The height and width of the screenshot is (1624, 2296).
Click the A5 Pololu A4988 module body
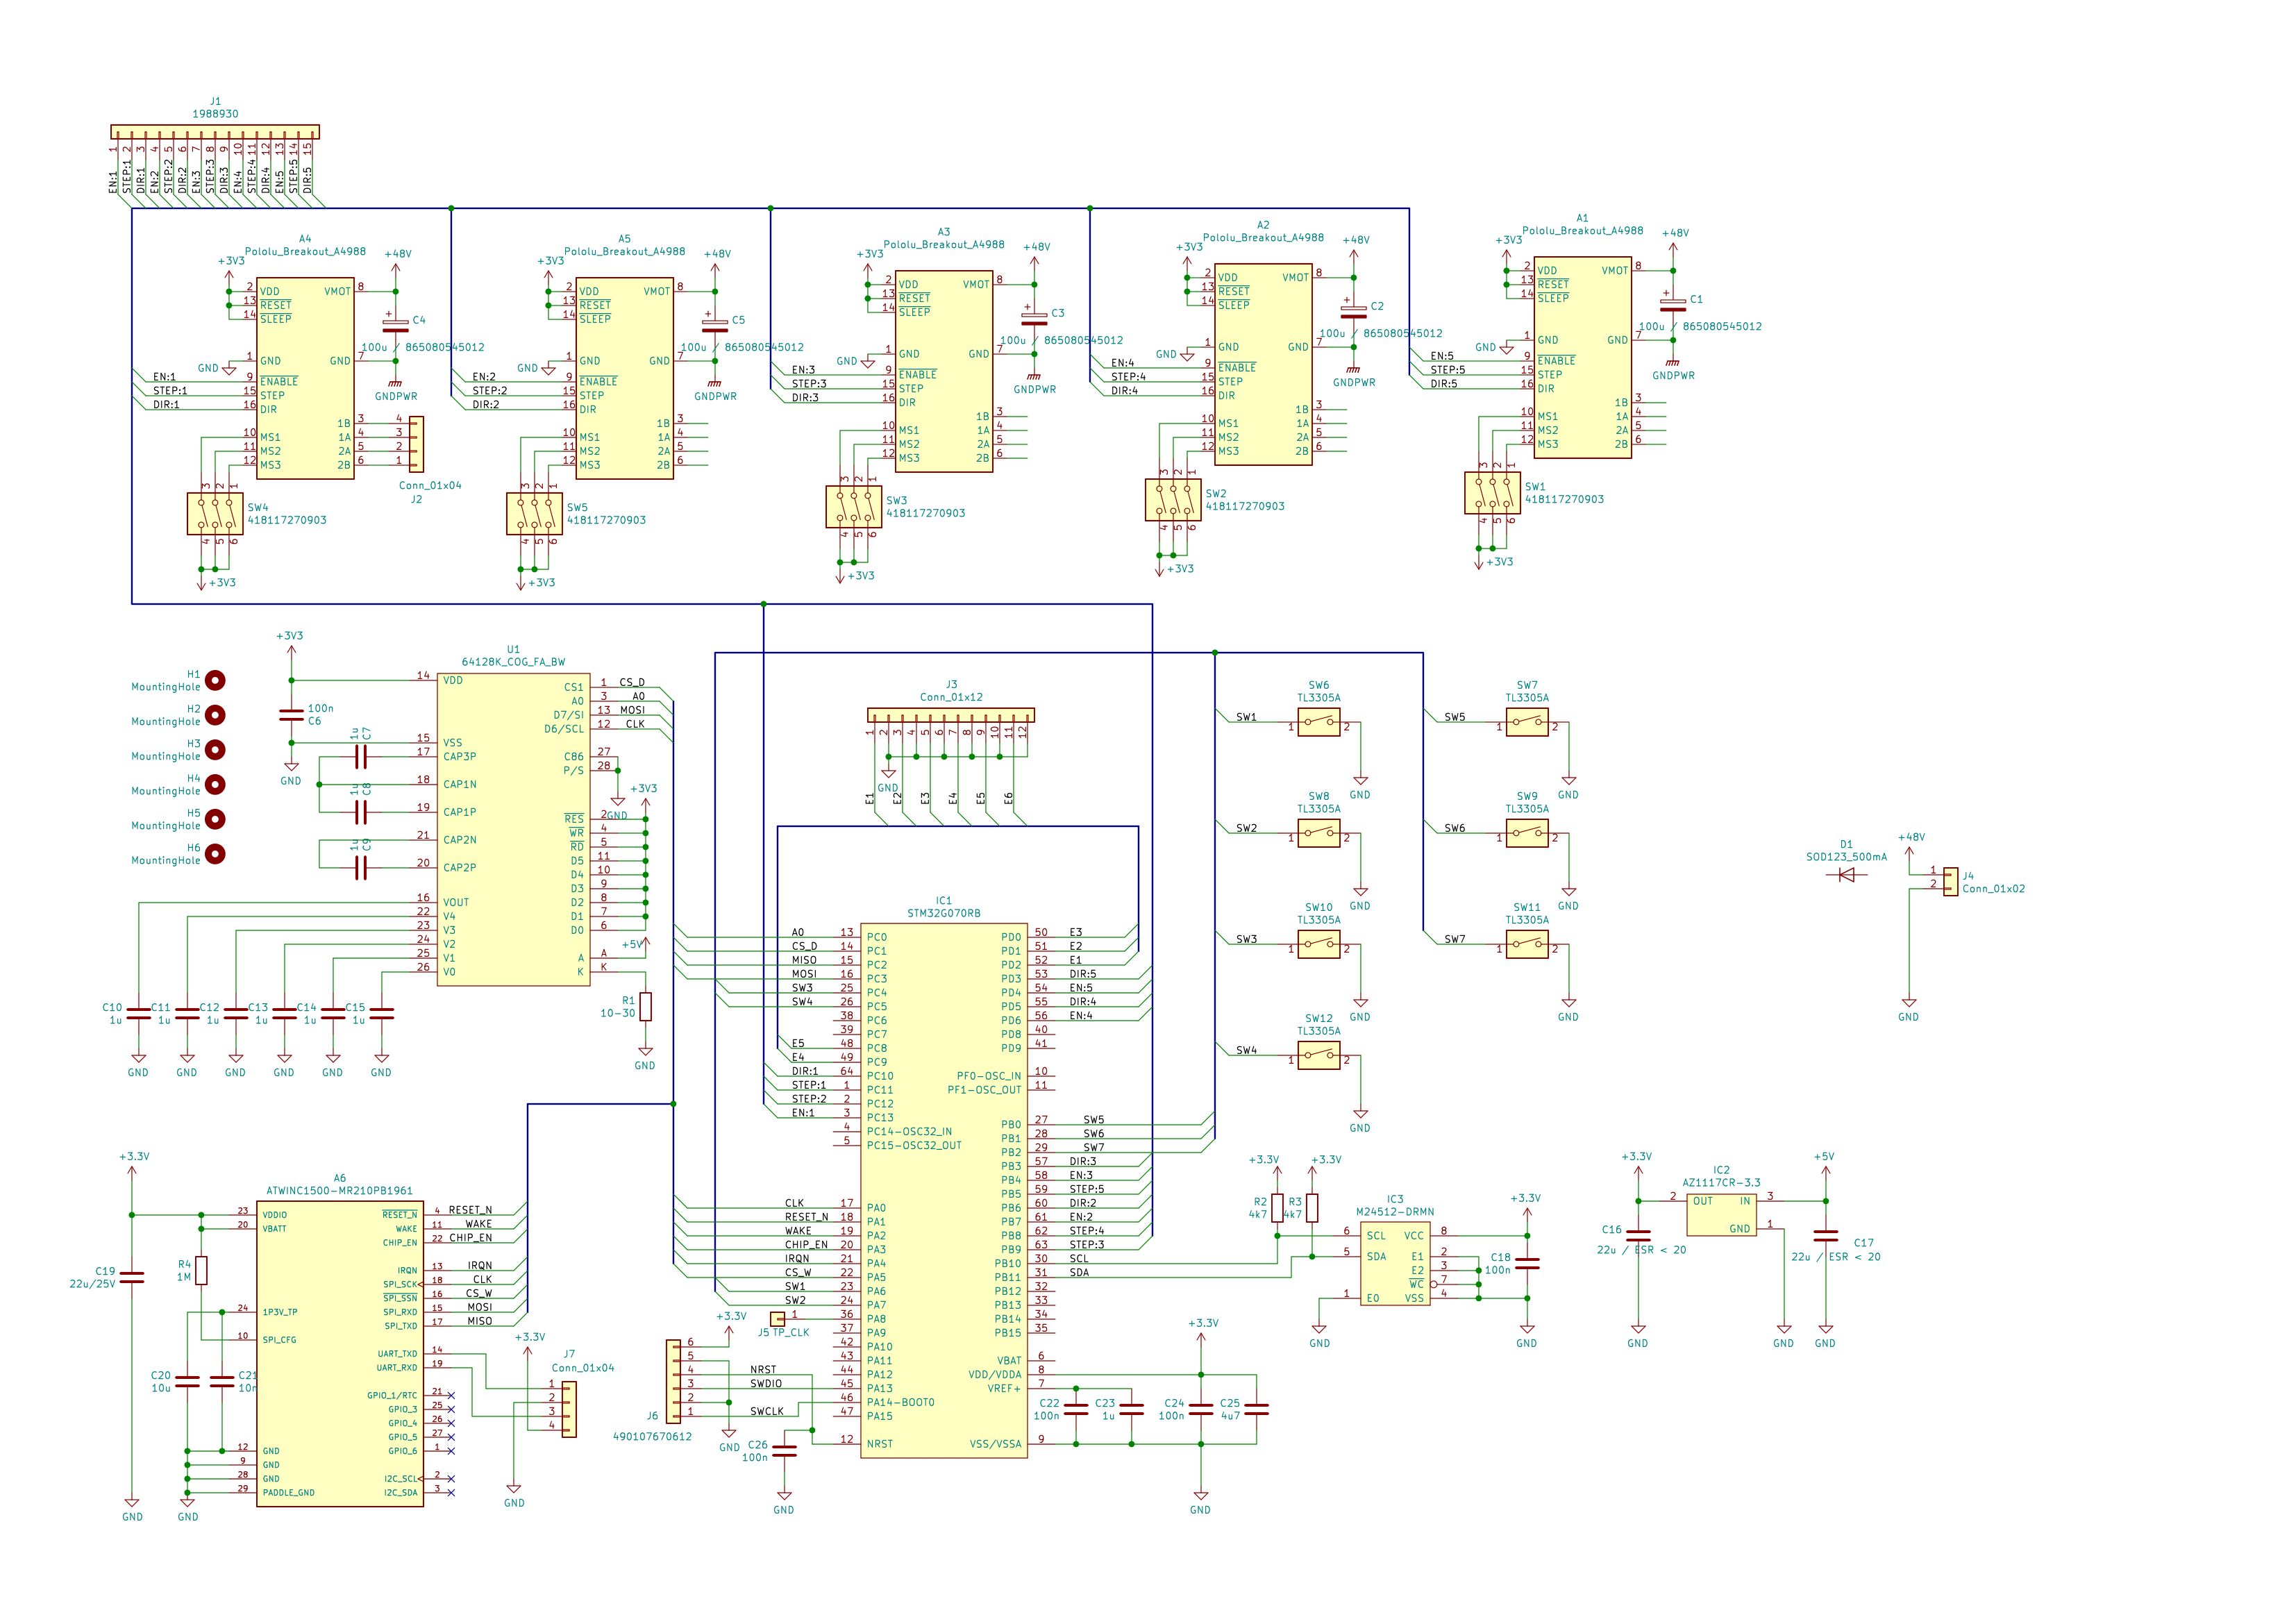pos(624,378)
